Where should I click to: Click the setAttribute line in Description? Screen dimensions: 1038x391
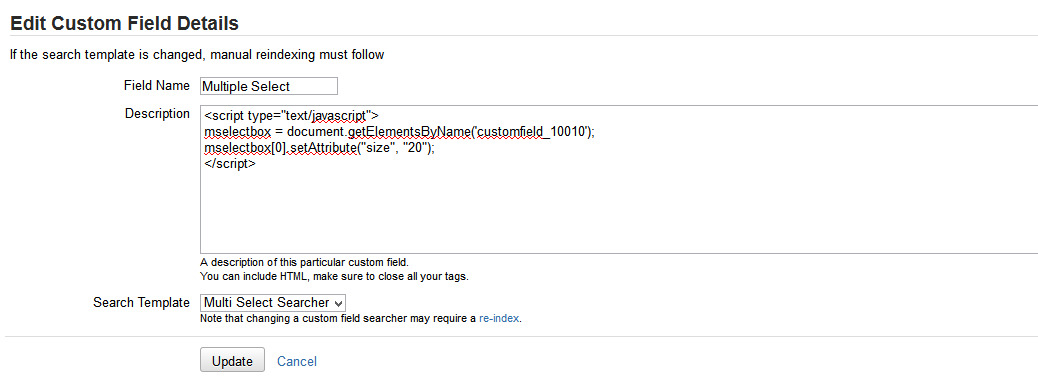pyautogui.click(x=319, y=148)
